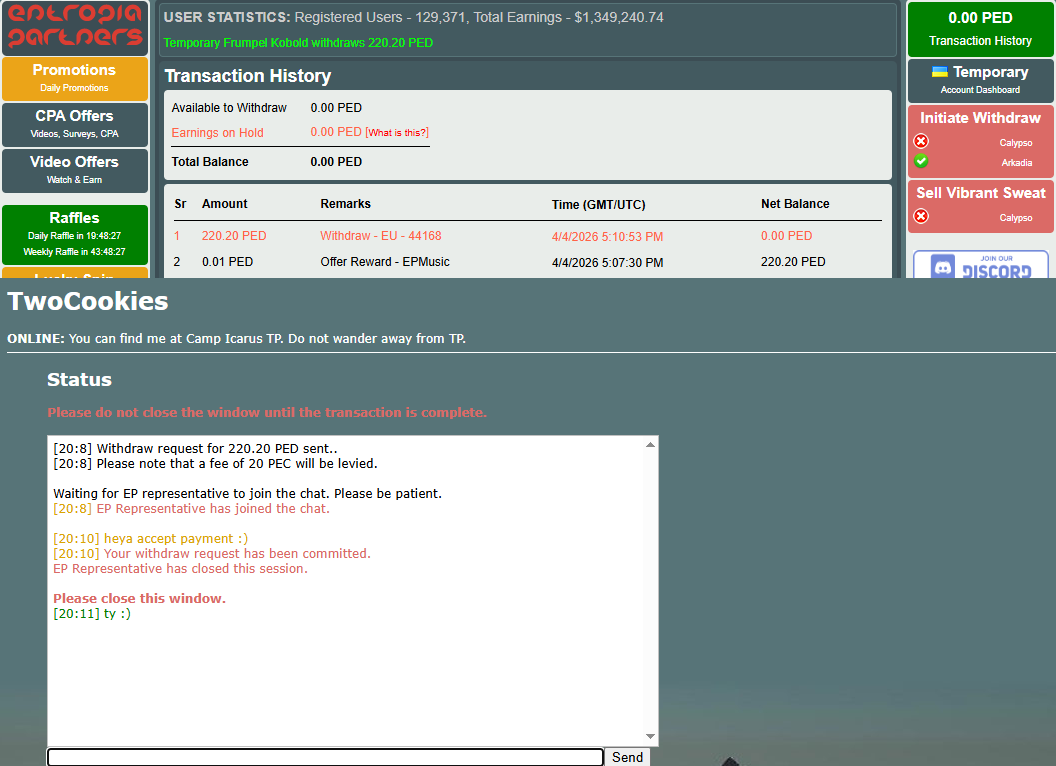This screenshot has height=766, width=1056.
Task: Open CPA Offers in the sidebar
Action: click(x=75, y=124)
